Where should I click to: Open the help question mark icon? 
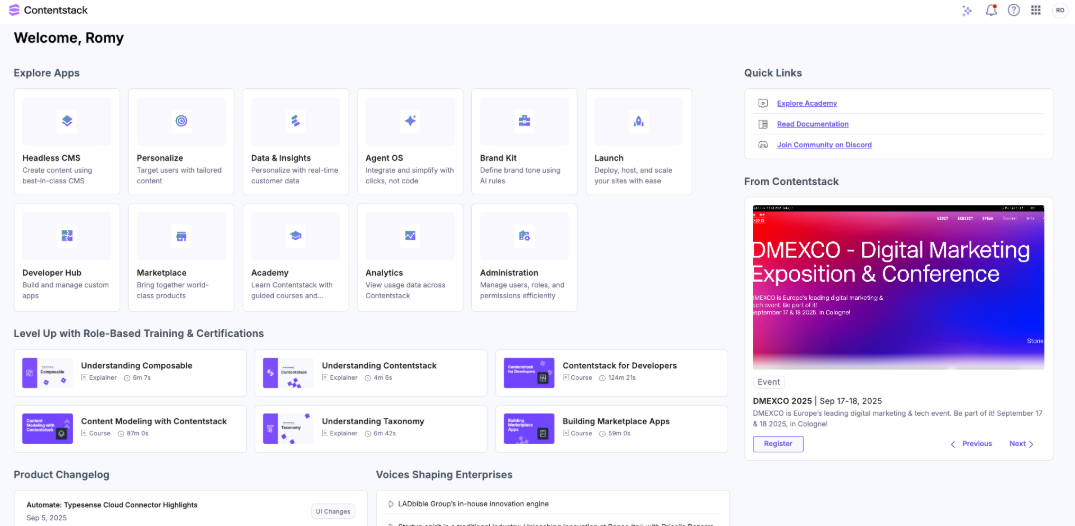1013,10
